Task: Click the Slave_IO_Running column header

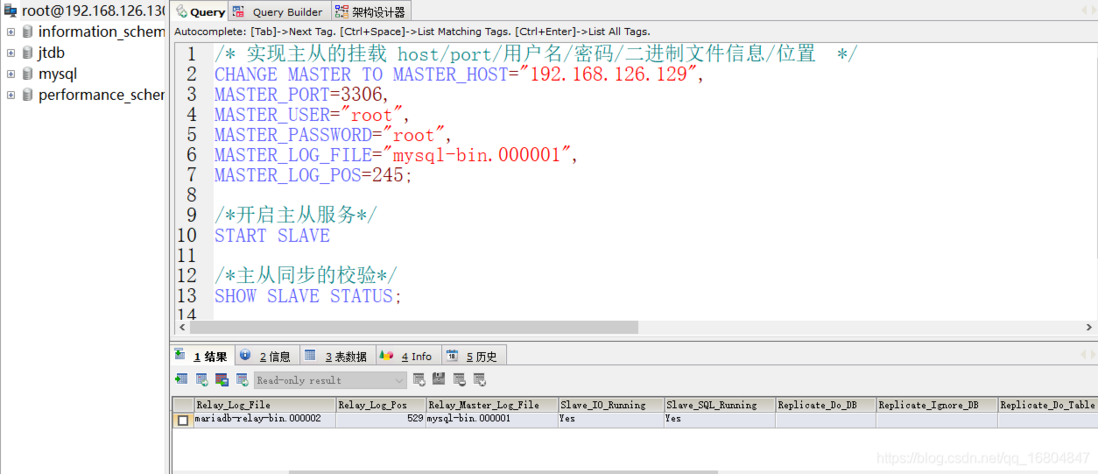Action: tap(611, 405)
